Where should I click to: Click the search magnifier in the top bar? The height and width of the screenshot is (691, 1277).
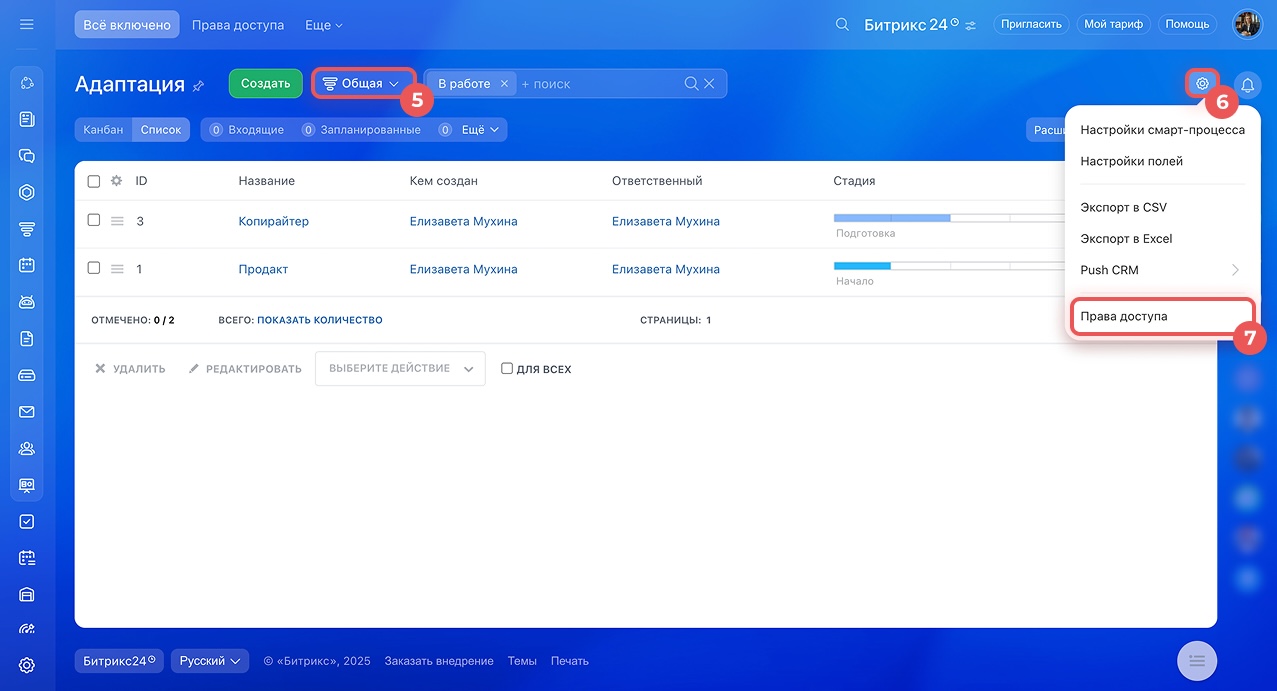coord(842,24)
